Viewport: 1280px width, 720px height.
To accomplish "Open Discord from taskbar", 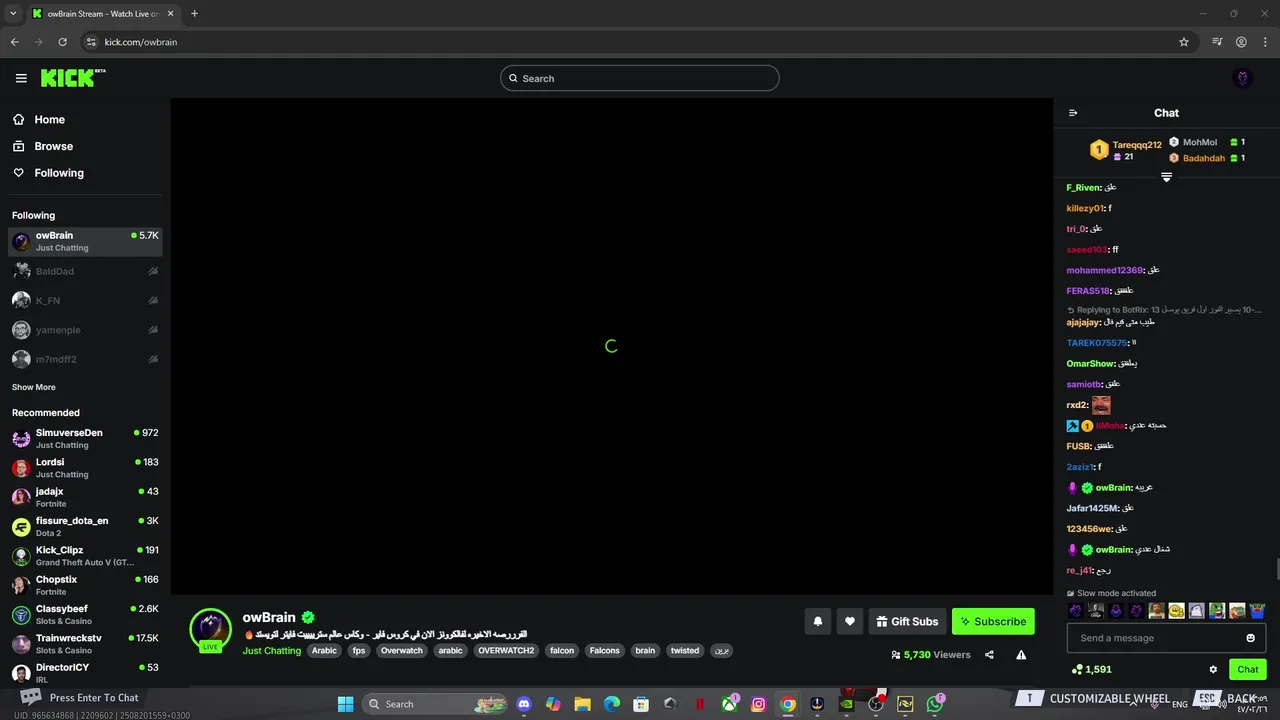I will [x=524, y=704].
